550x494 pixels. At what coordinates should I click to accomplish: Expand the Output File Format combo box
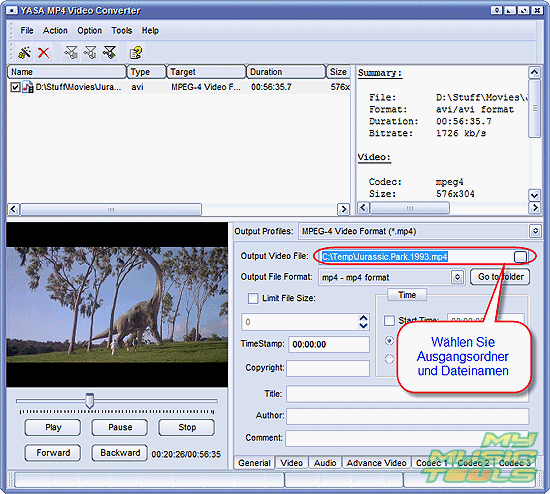(457, 277)
